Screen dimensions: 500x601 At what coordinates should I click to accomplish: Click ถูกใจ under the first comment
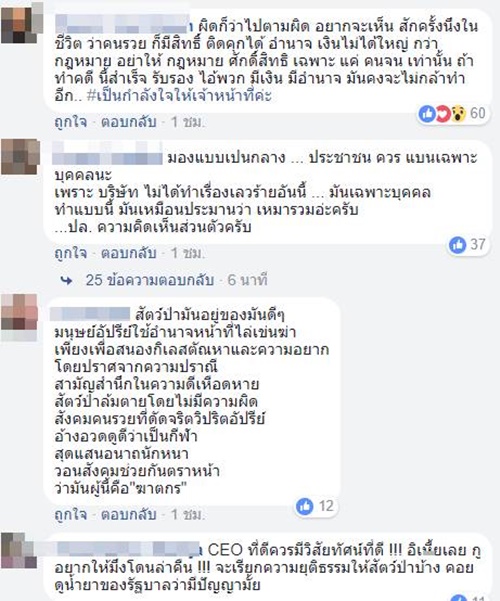pos(71,122)
